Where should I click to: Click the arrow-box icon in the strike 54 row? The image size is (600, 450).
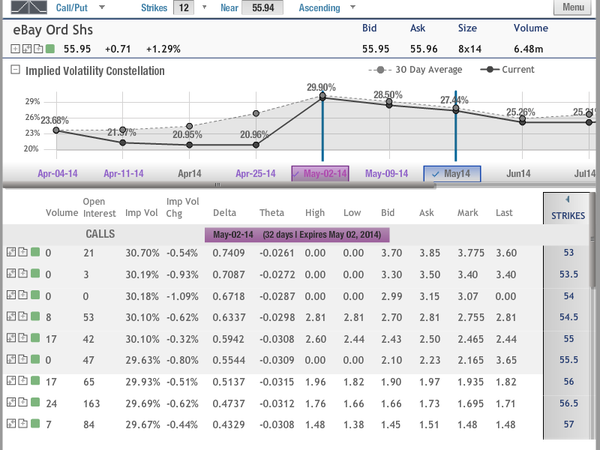(11, 295)
